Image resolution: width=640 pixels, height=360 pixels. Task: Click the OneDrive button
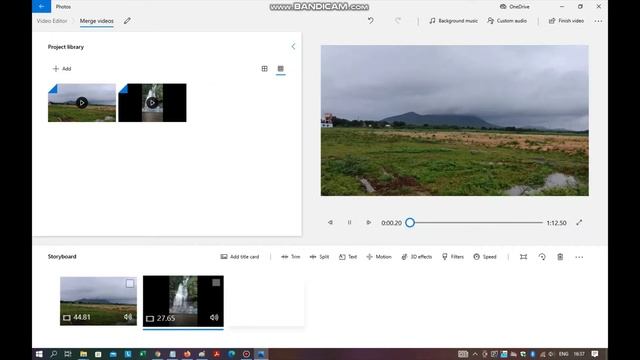point(515,7)
